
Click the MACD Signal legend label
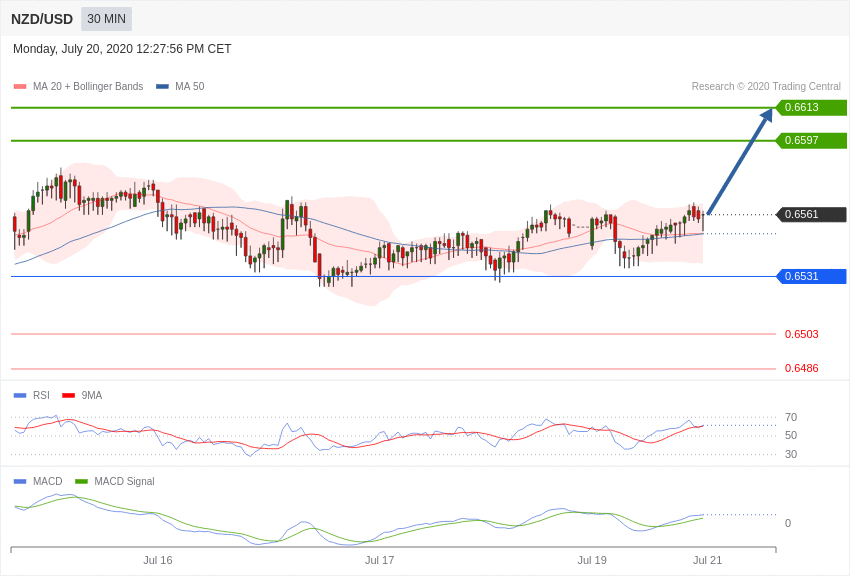point(124,481)
